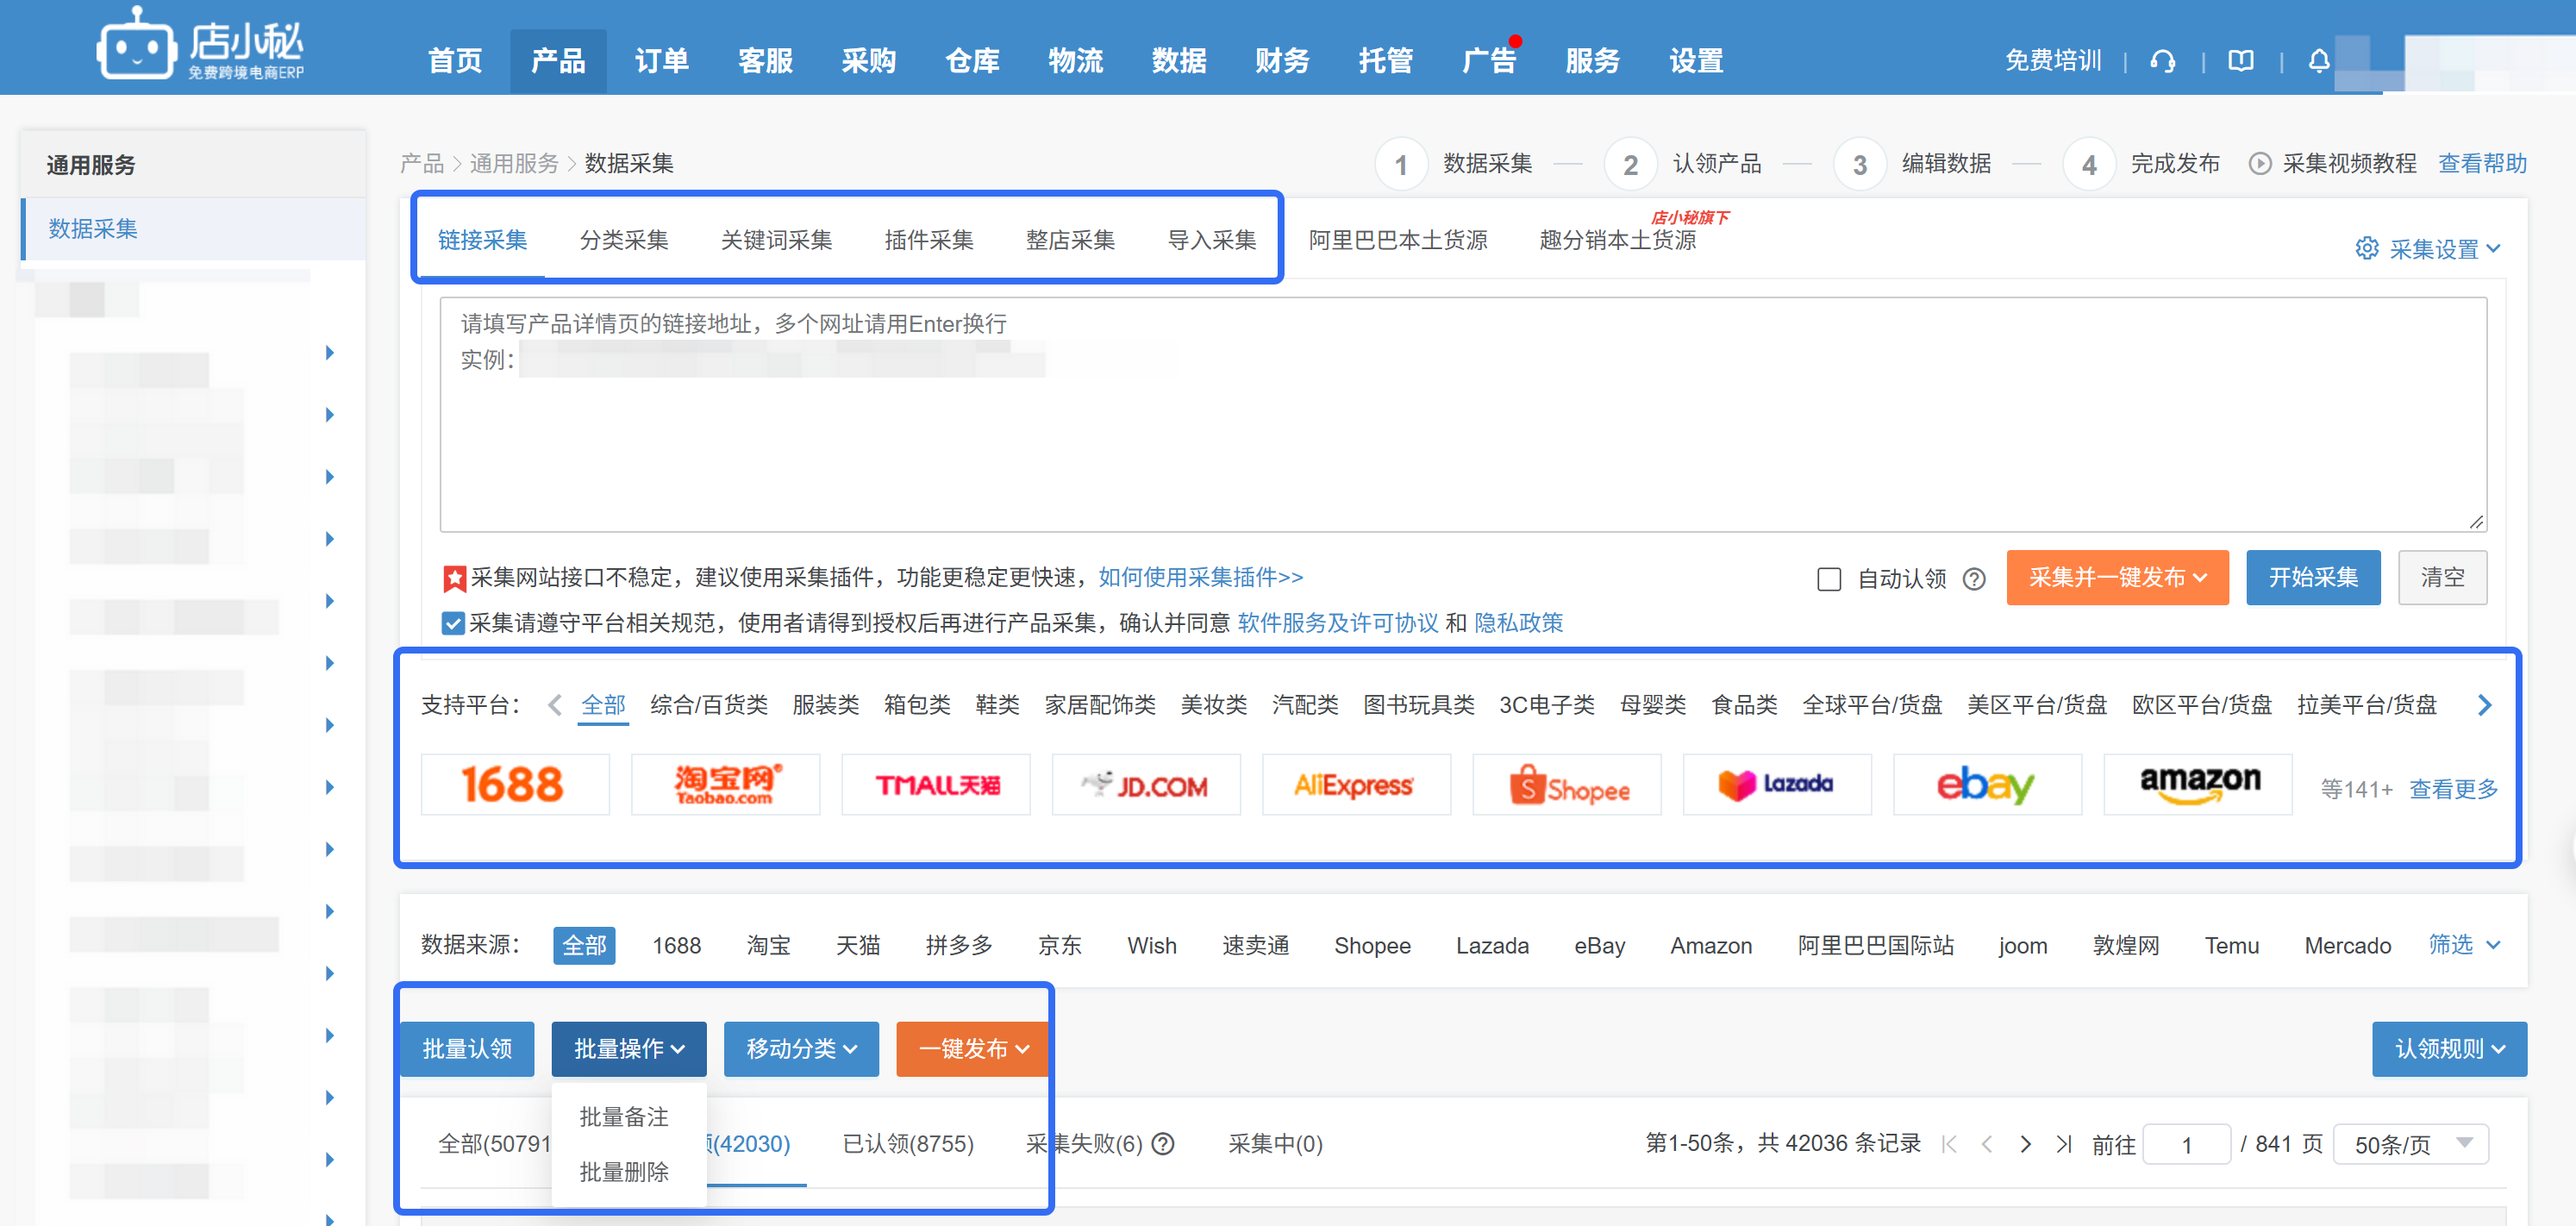Click the 开始采集 button
This screenshot has width=2576, height=1226.
point(2312,577)
